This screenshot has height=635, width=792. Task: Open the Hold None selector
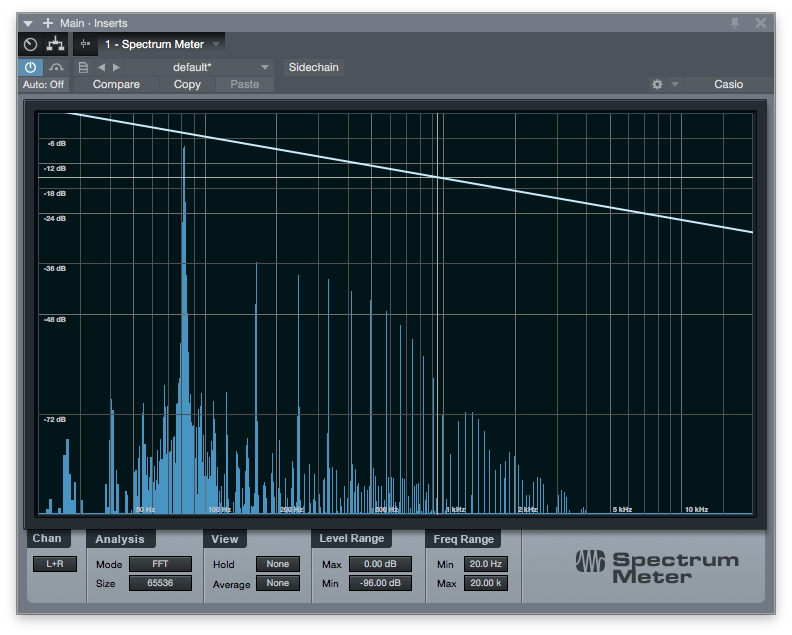[x=277, y=564]
